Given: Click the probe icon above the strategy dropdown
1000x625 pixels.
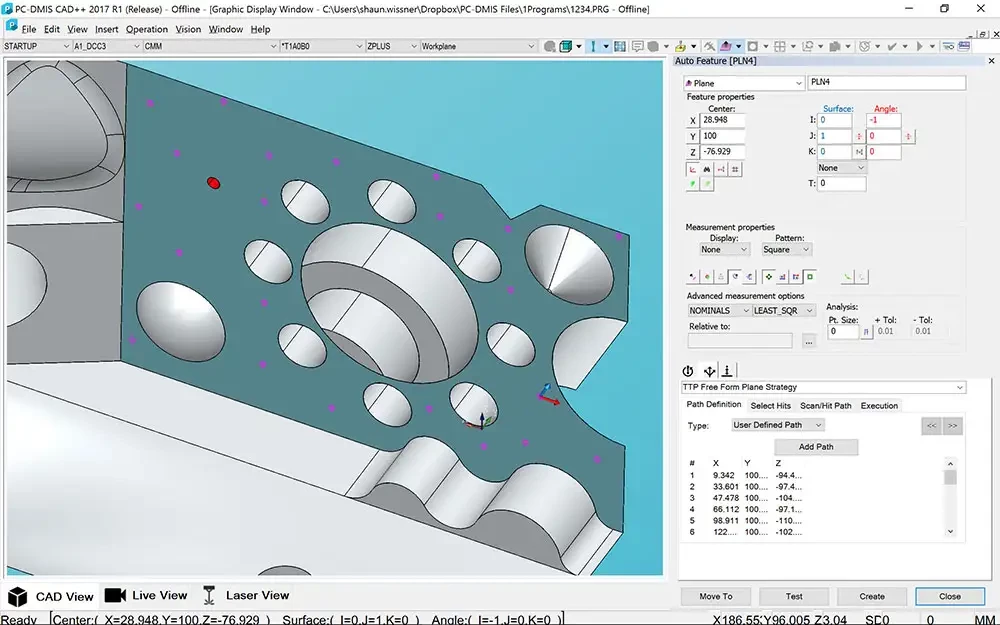Looking at the screenshot, I should coord(728,371).
